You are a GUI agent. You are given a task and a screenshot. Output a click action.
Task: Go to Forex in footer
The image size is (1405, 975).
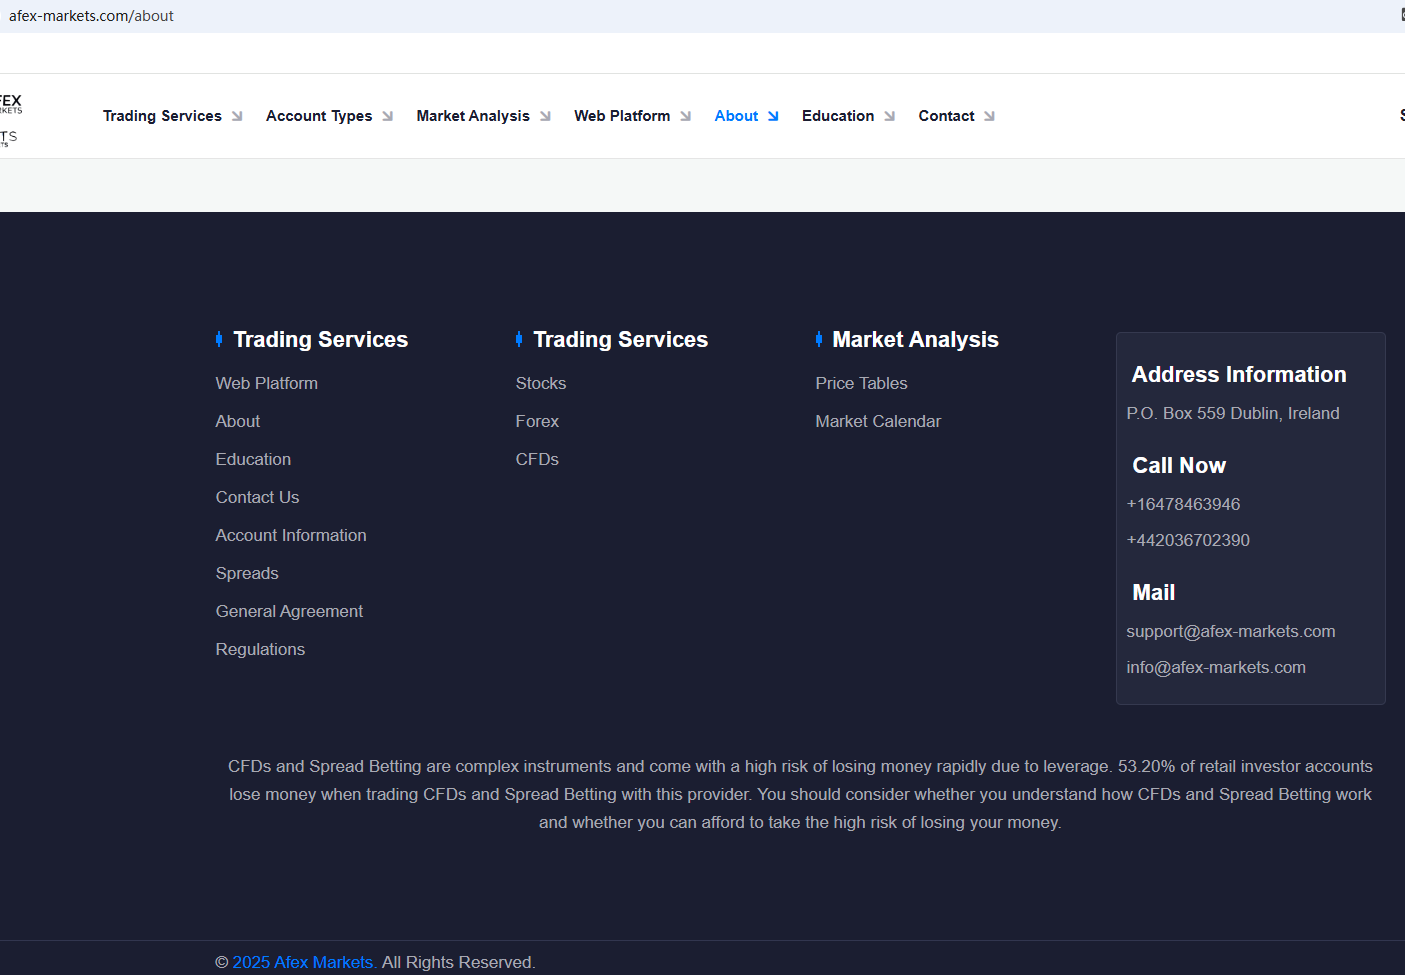537,421
